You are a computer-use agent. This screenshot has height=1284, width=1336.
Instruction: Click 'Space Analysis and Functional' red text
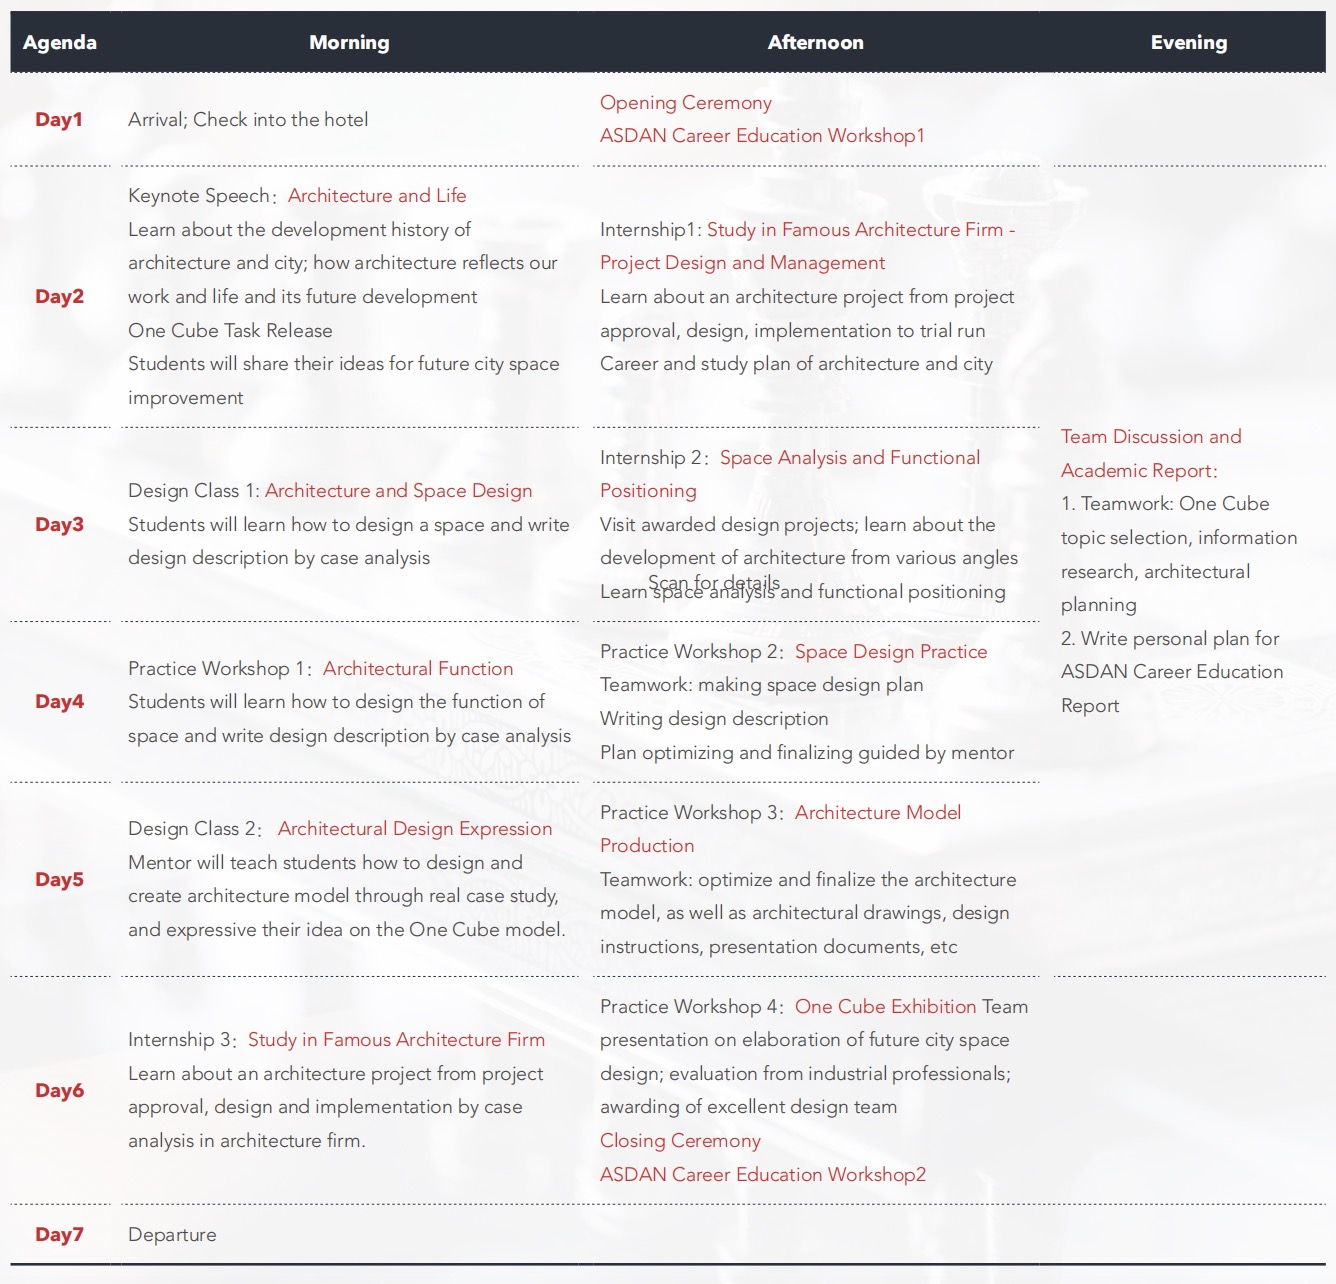(x=850, y=458)
